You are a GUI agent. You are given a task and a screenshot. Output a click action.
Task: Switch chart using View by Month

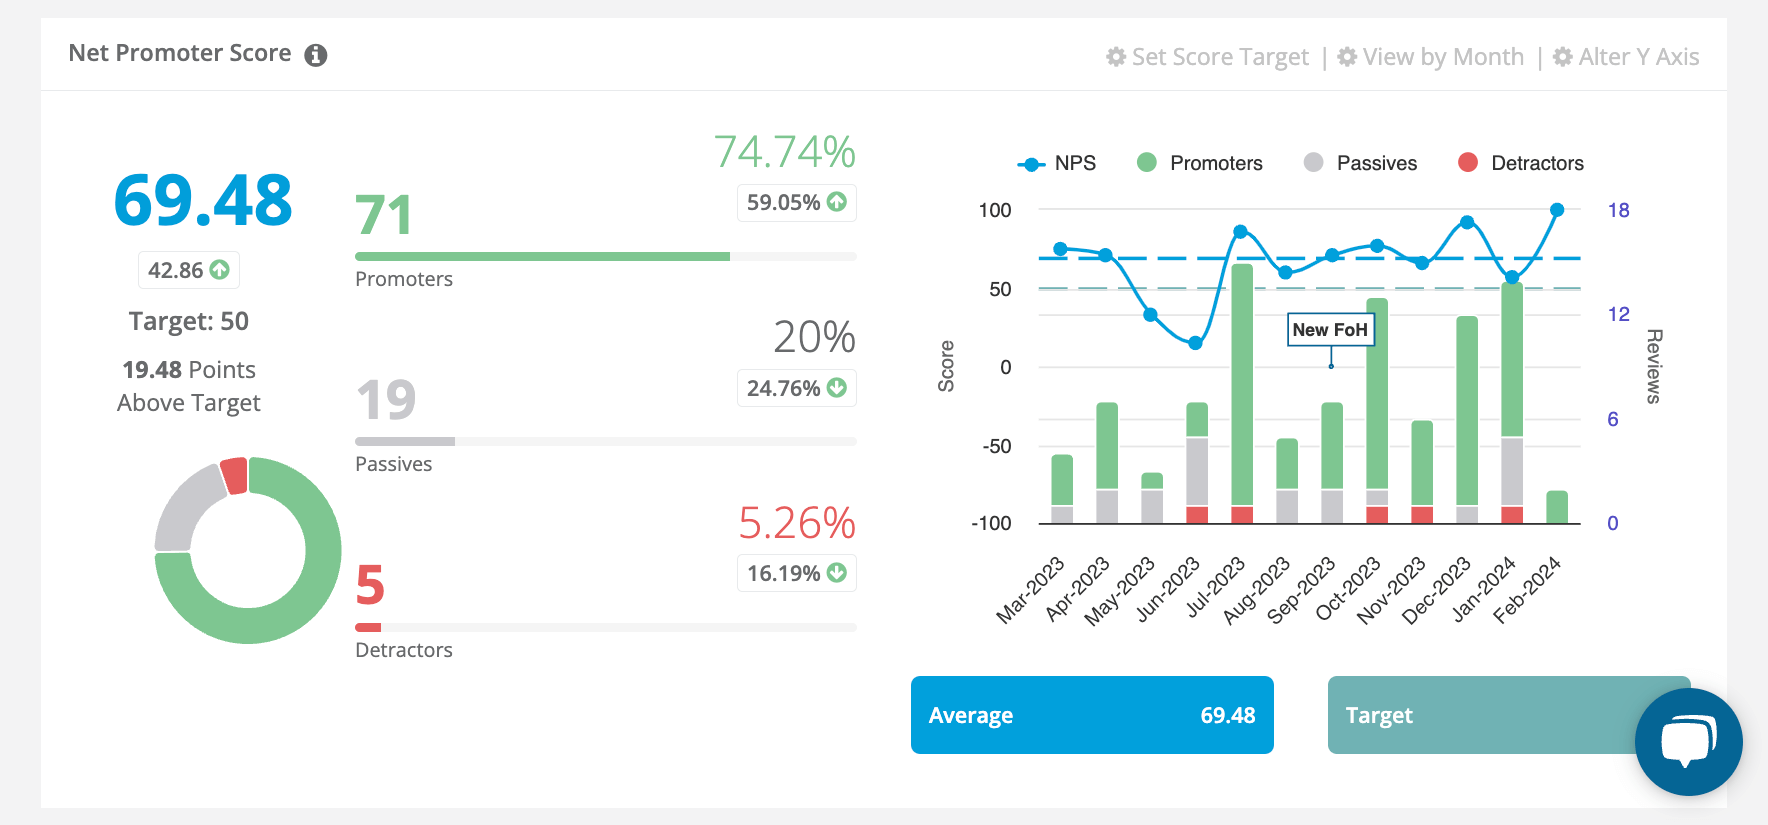[x=1443, y=57]
